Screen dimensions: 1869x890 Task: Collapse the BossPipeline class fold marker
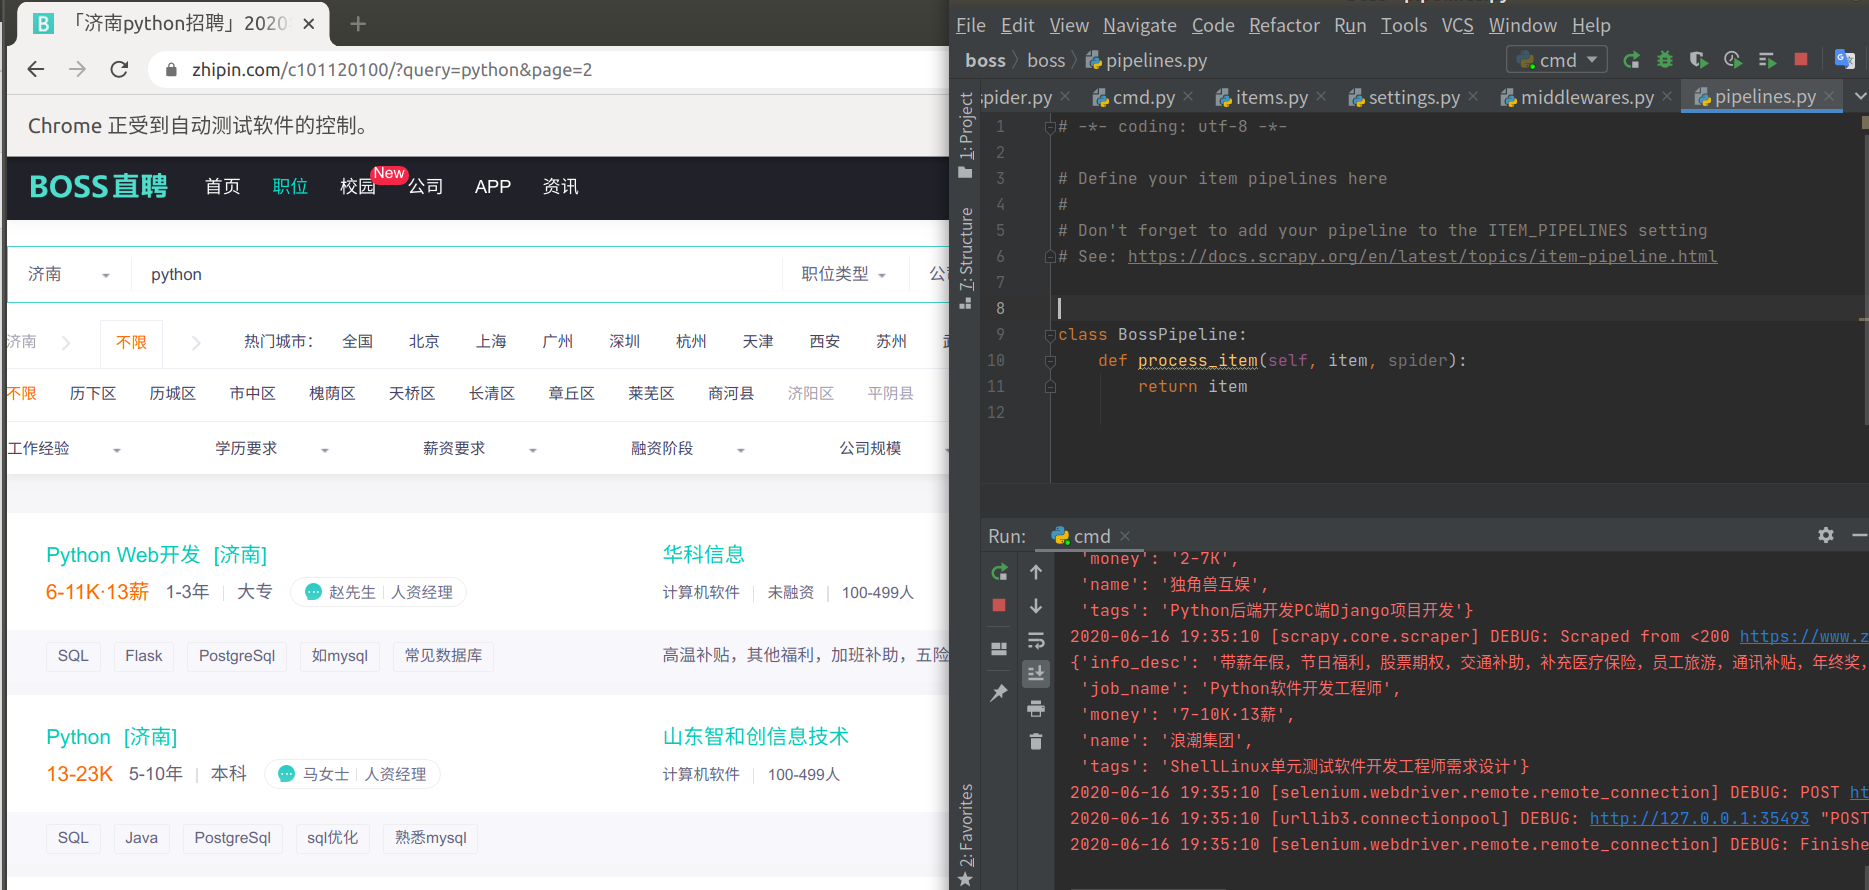click(1050, 335)
